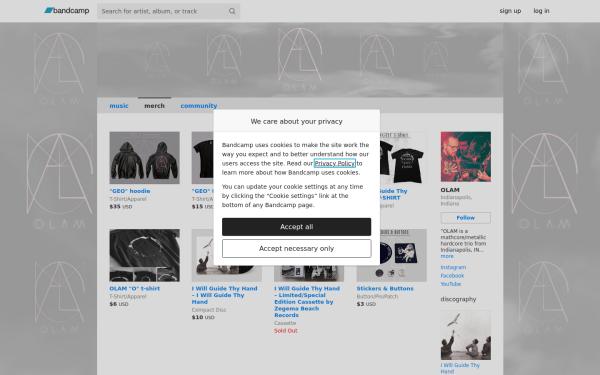Expand the band bio with more

point(447,256)
